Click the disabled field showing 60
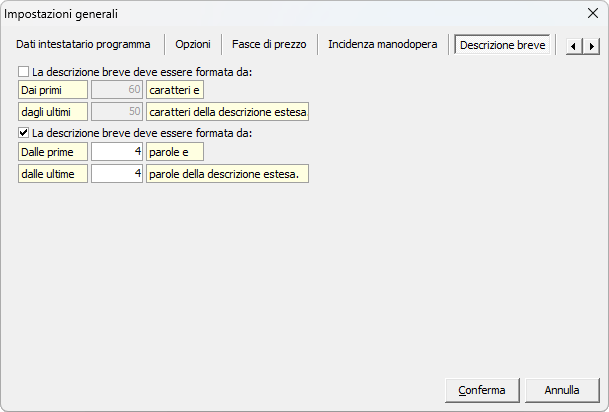This screenshot has width=609, height=412. tap(117, 91)
